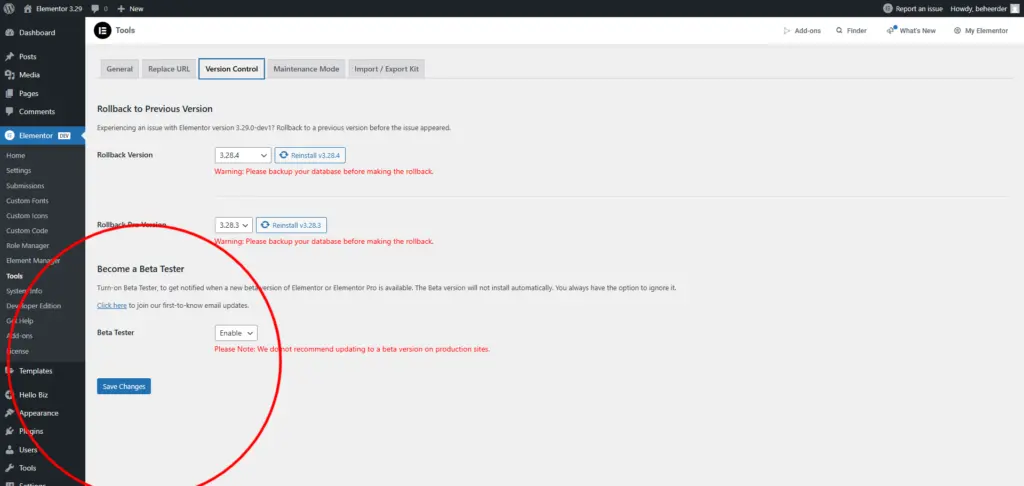This screenshot has width=1024, height=486.
Task: Open the Rollback Pro Version 3.28.3 dropdown
Action: (x=233, y=225)
